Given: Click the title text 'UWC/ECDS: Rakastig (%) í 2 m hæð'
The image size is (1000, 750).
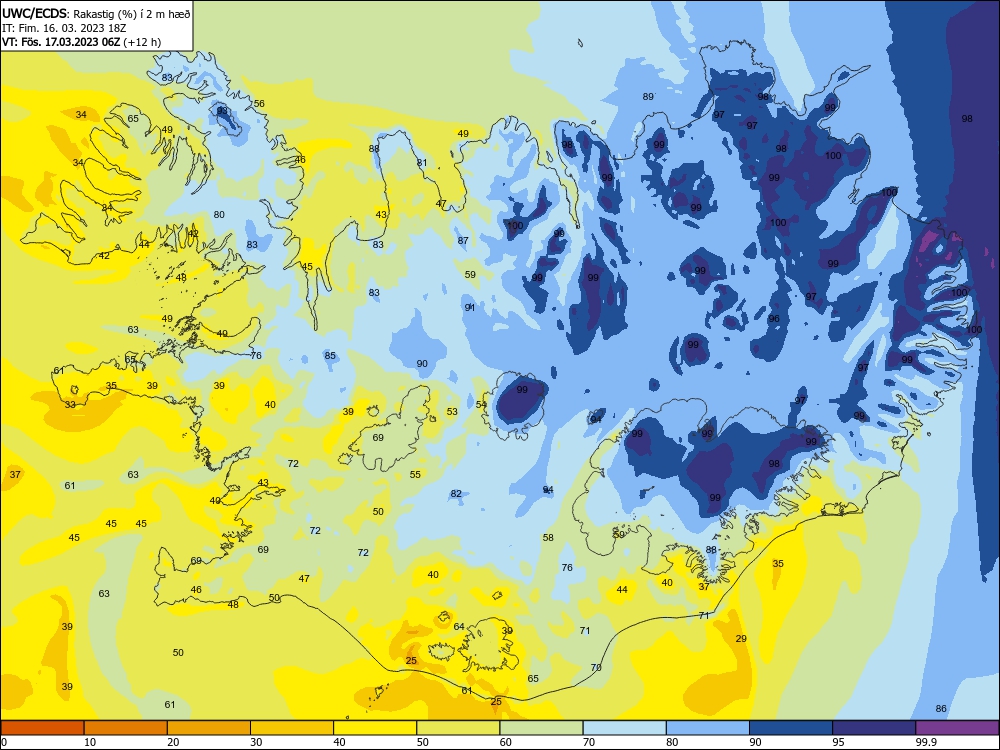Looking at the screenshot, I should [x=96, y=13].
